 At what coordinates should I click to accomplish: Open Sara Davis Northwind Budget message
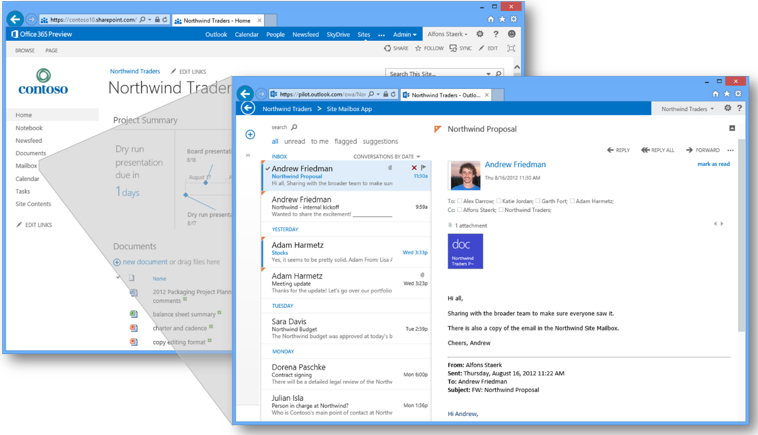(346, 328)
